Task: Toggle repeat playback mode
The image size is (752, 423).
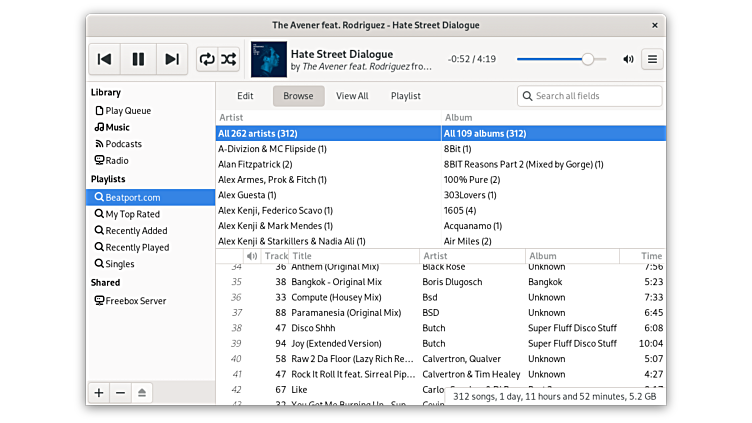Action: 207,59
